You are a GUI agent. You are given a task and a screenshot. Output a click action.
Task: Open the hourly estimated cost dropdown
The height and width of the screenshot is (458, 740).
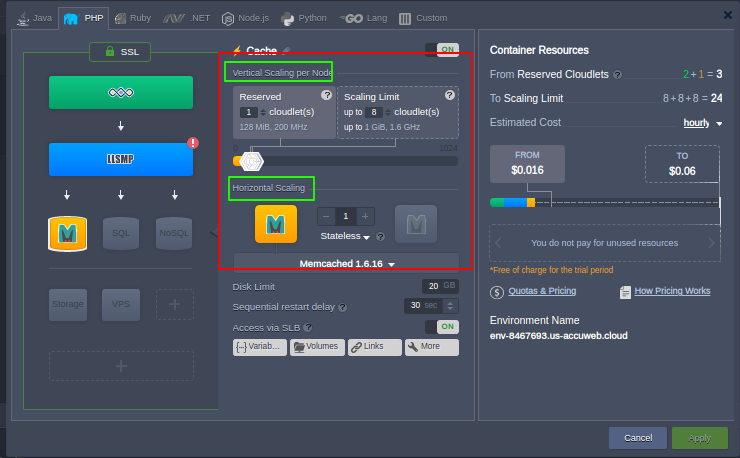(x=701, y=123)
